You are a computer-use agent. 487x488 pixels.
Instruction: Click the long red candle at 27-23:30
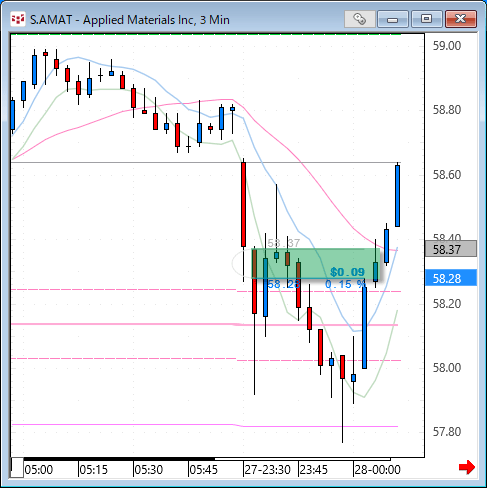tap(244, 205)
